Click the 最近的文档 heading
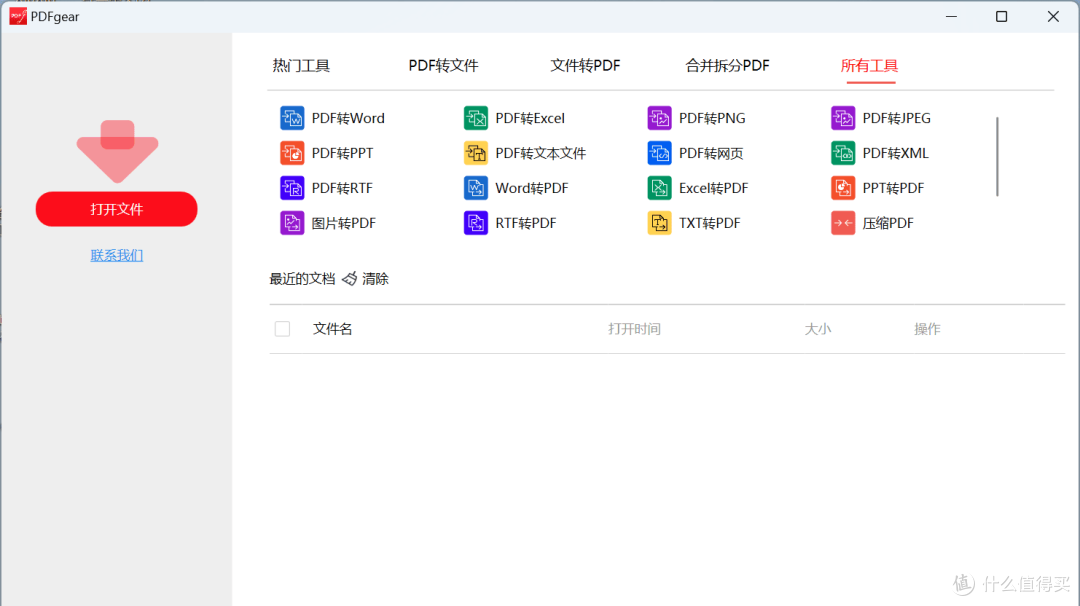This screenshot has width=1080, height=606. (302, 279)
